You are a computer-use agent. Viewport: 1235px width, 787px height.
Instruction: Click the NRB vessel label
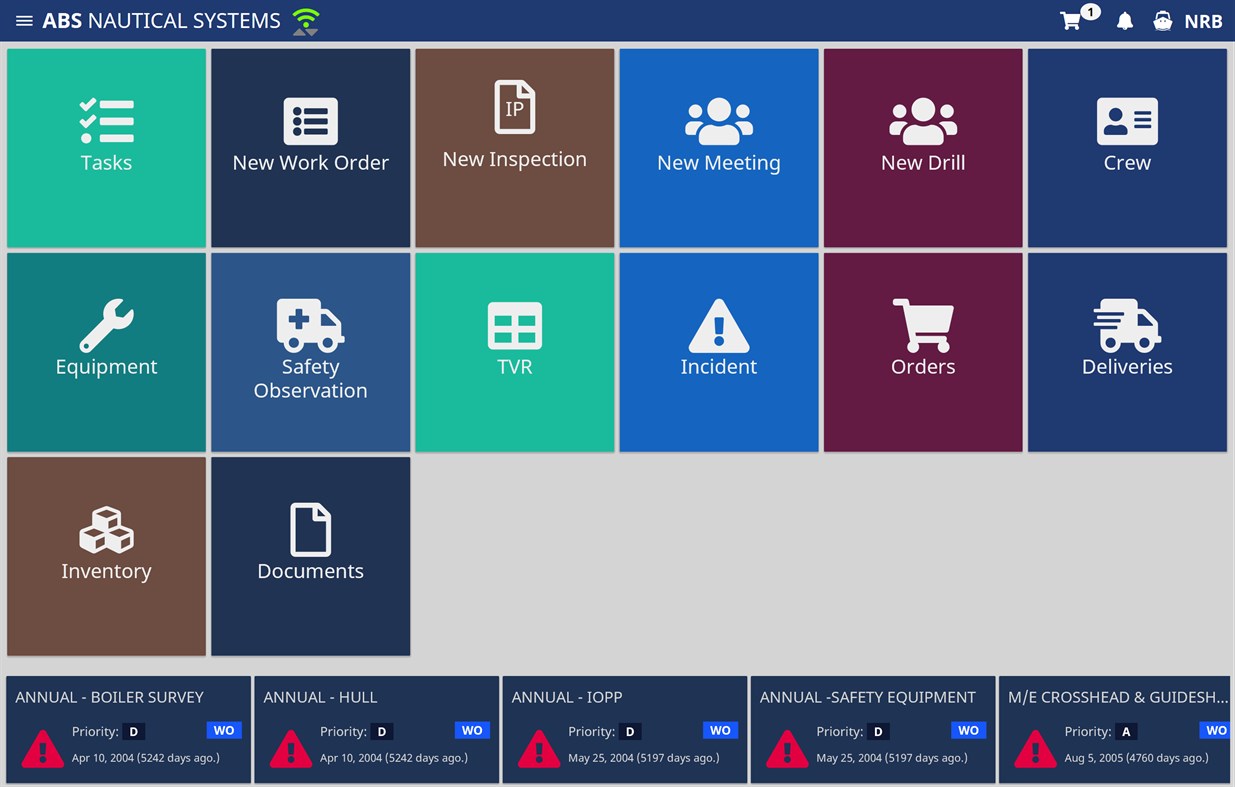[x=1203, y=21]
